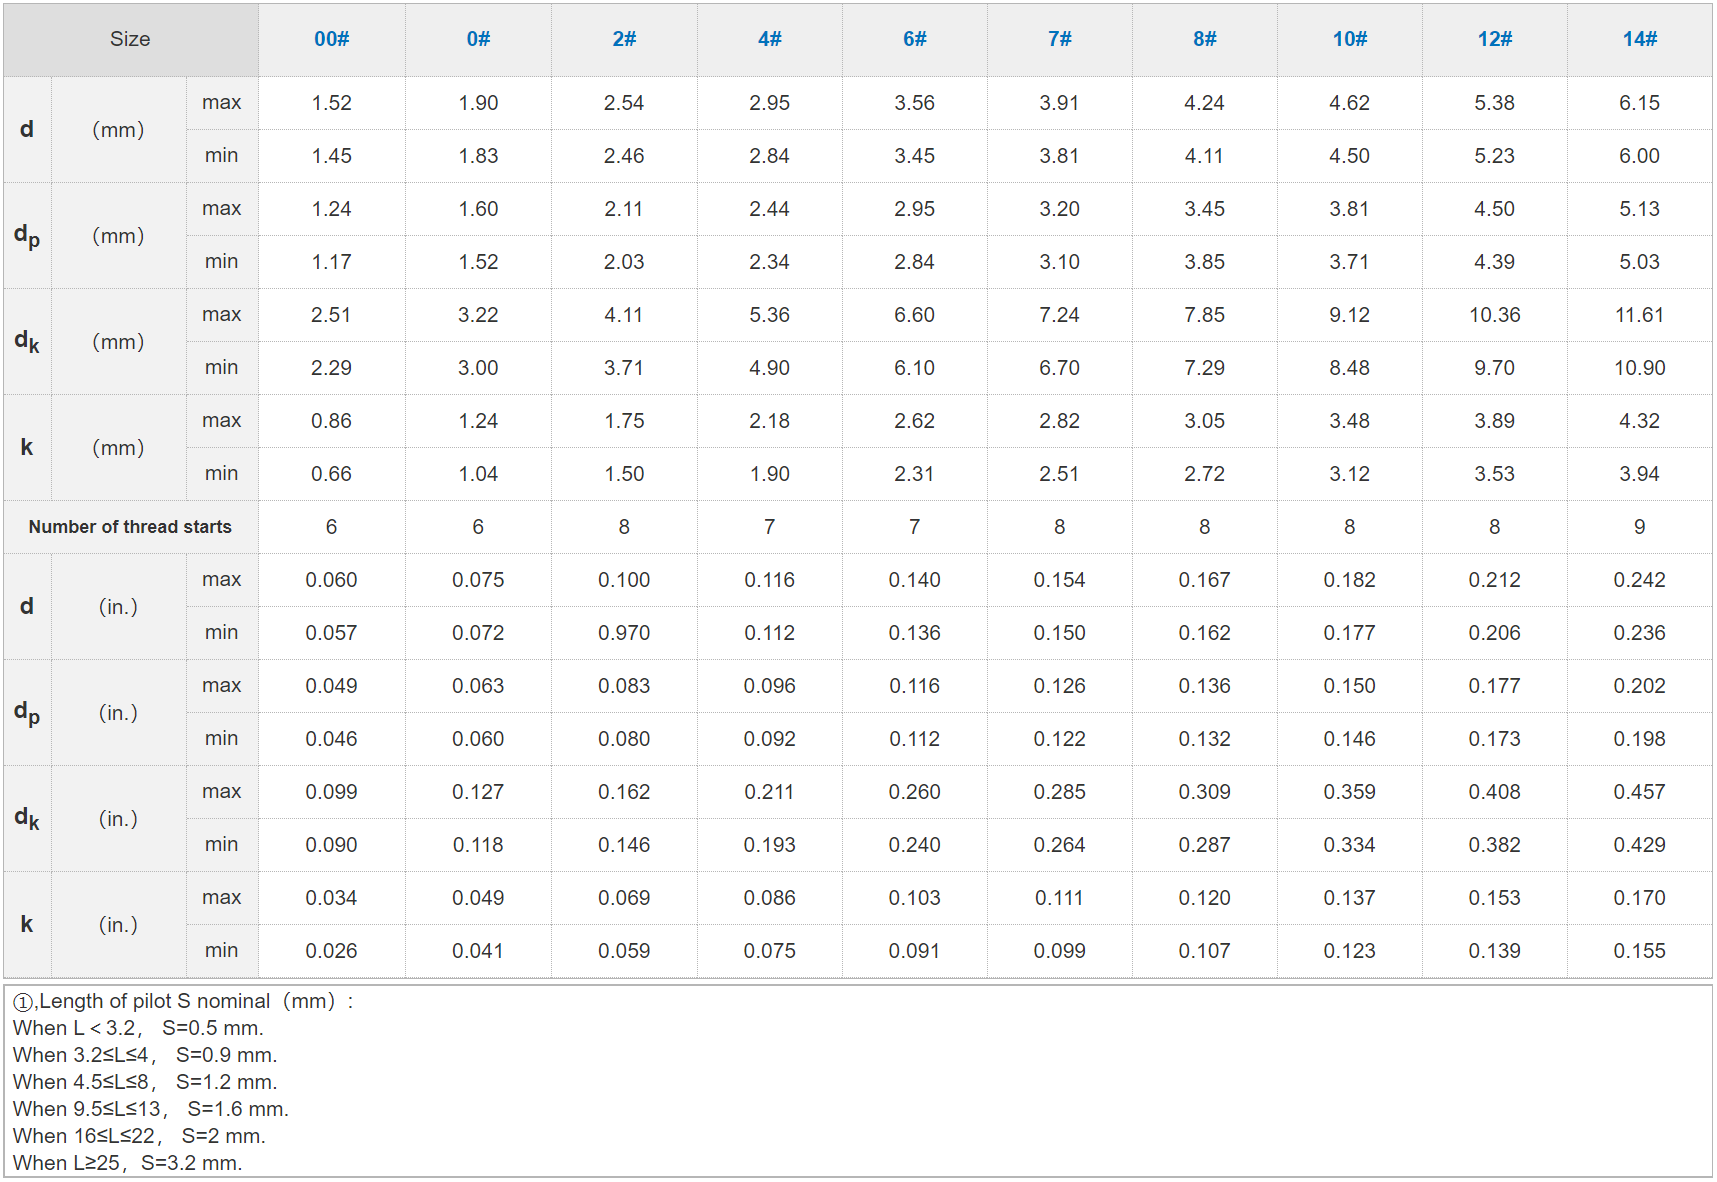
Task: Click 'Number of thread starts' row label
Action: 130,527
